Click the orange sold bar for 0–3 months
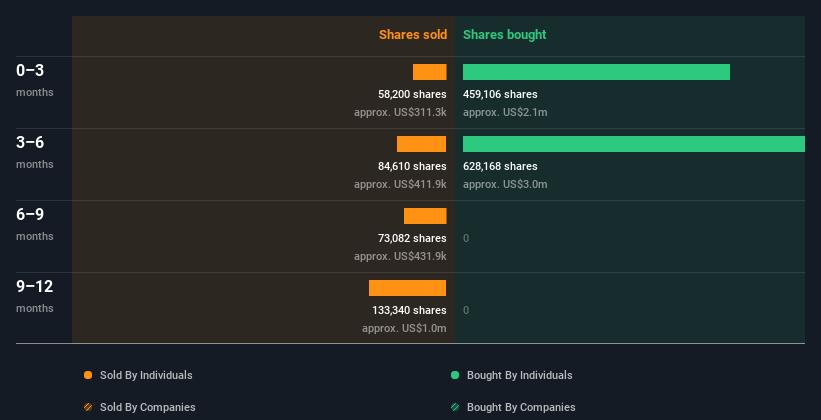 point(430,72)
